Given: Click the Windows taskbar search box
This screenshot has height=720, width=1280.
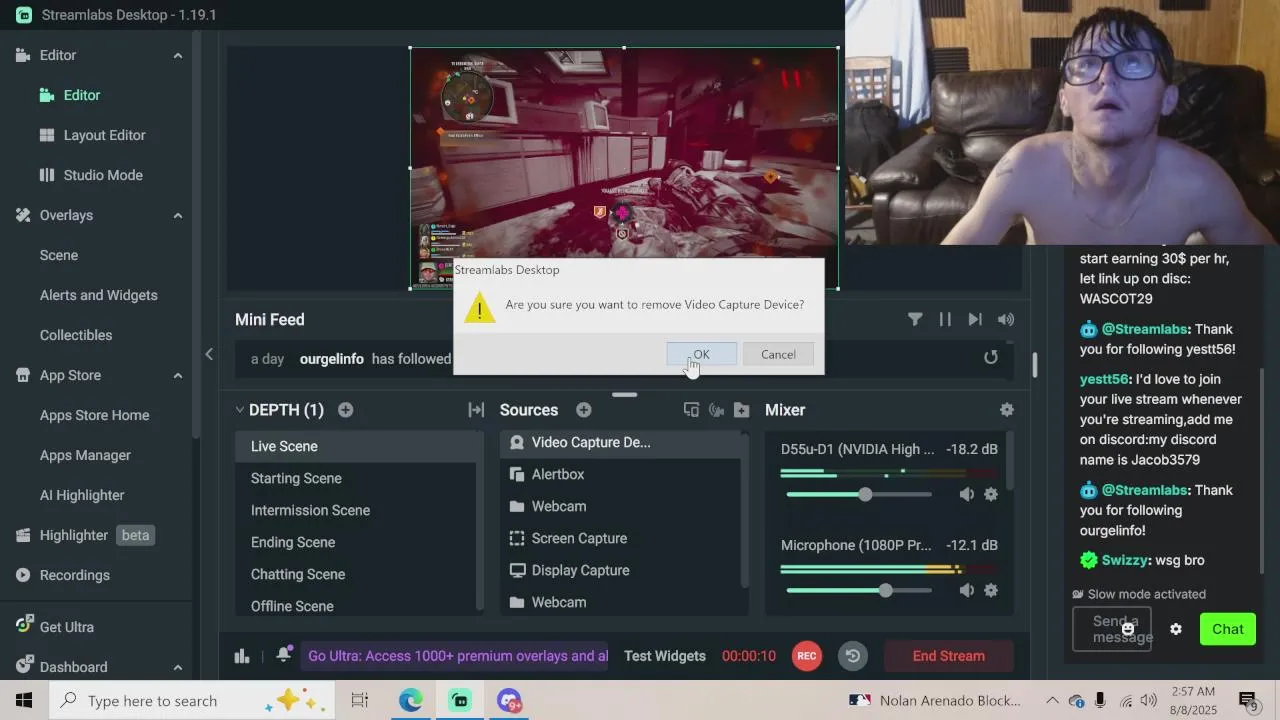Looking at the screenshot, I should pos(192,700).
